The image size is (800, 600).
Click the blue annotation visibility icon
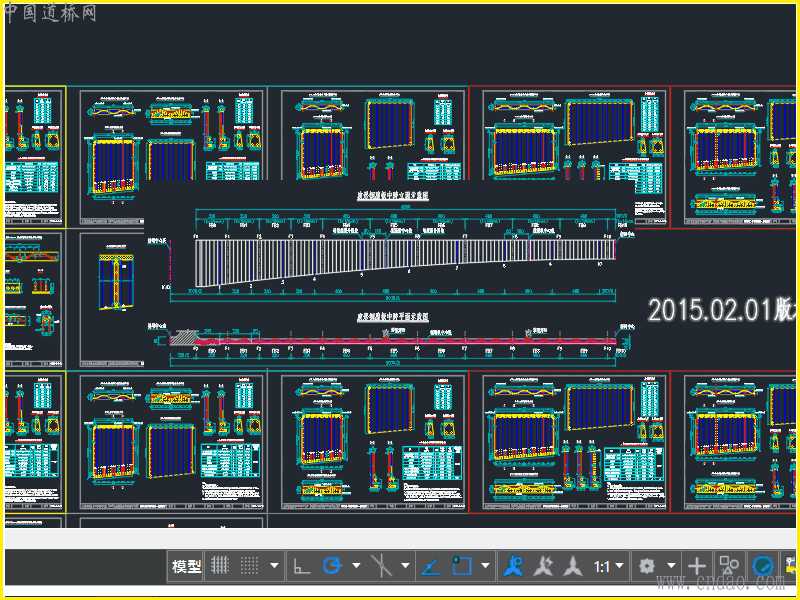pyautogui.click(x=513, y=567)
